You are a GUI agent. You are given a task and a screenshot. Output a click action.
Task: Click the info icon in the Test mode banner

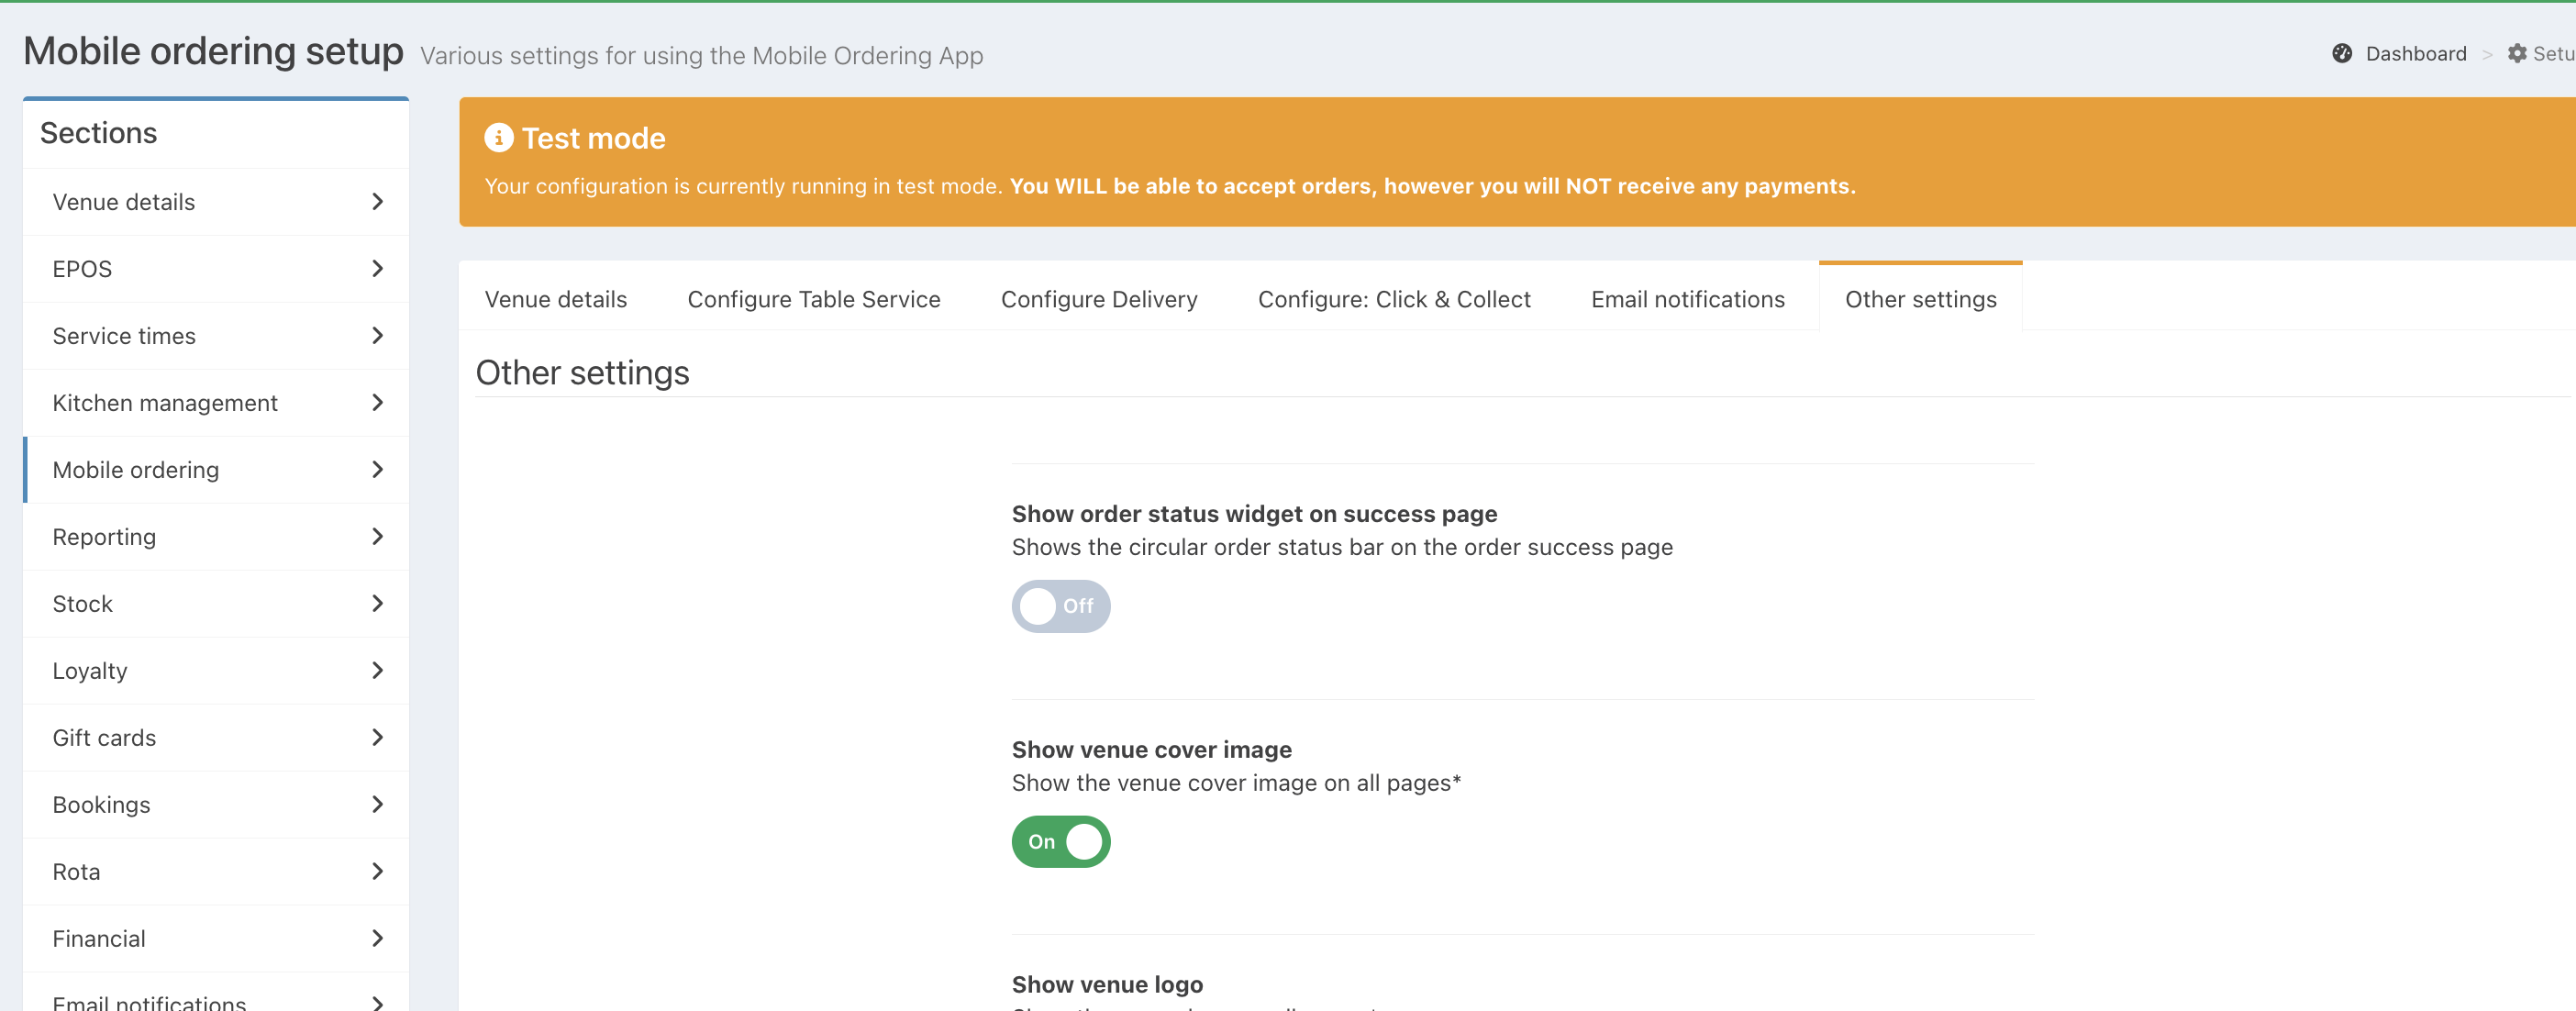point(498,138)
